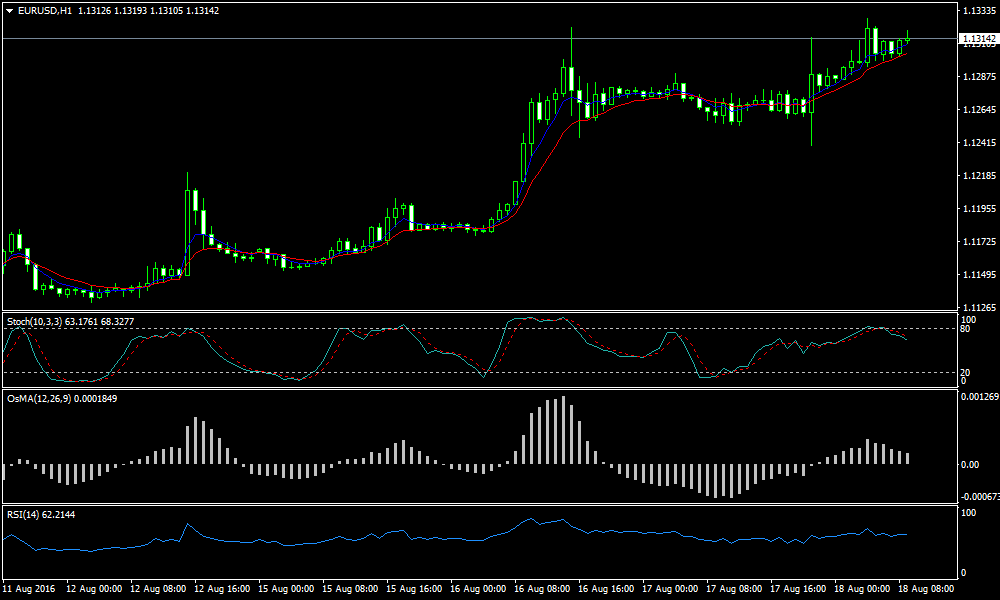Image resolution: width=1000 pixels, height=600 pixels.
Task: Click the RSI 100 scale label
Action: [967, 513]
